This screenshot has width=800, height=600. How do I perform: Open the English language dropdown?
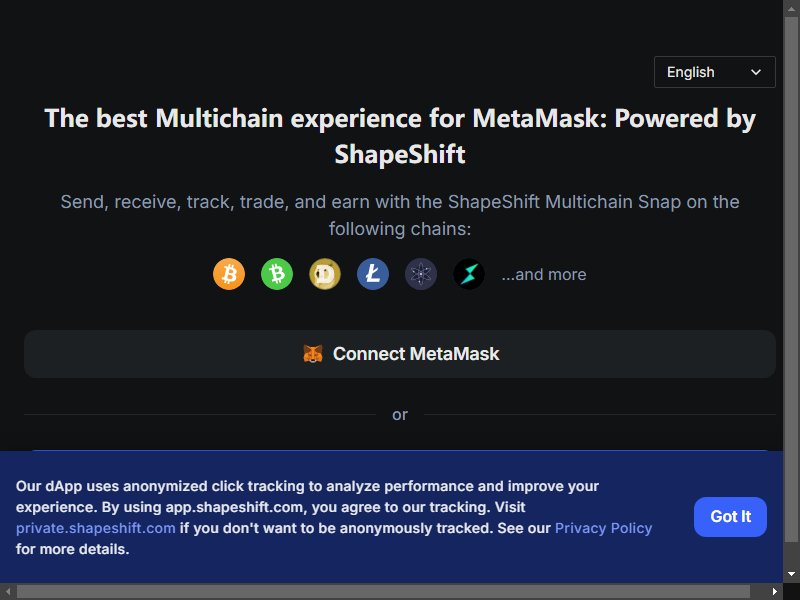[714, 72]
